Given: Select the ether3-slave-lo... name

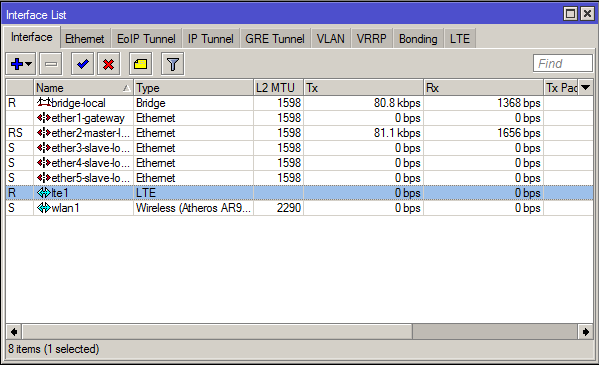Looking at the screenshot, I should click(x=91, y=148).
